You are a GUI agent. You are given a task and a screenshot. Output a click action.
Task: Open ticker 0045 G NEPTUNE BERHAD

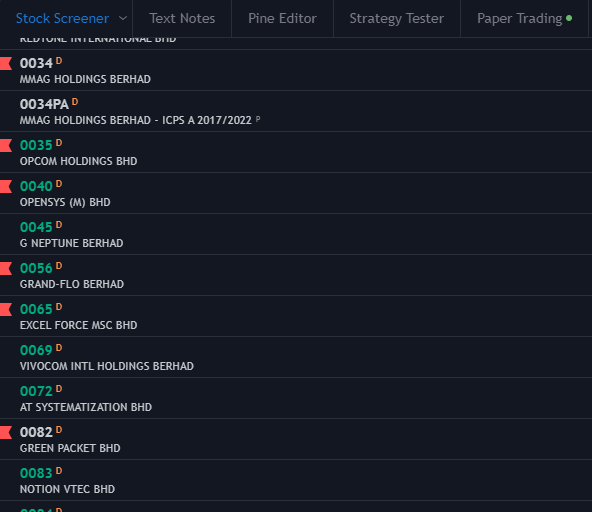click(296, 234)
